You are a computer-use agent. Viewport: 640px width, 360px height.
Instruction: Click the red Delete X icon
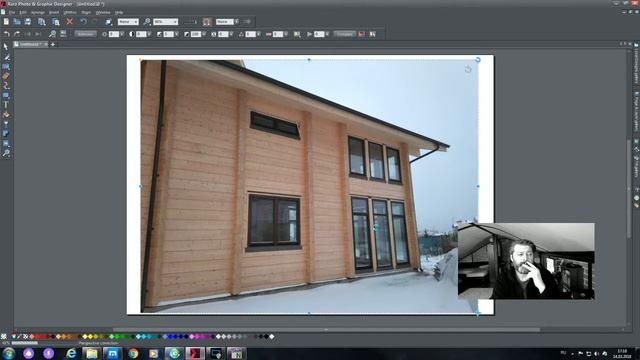tap(69, 22)
